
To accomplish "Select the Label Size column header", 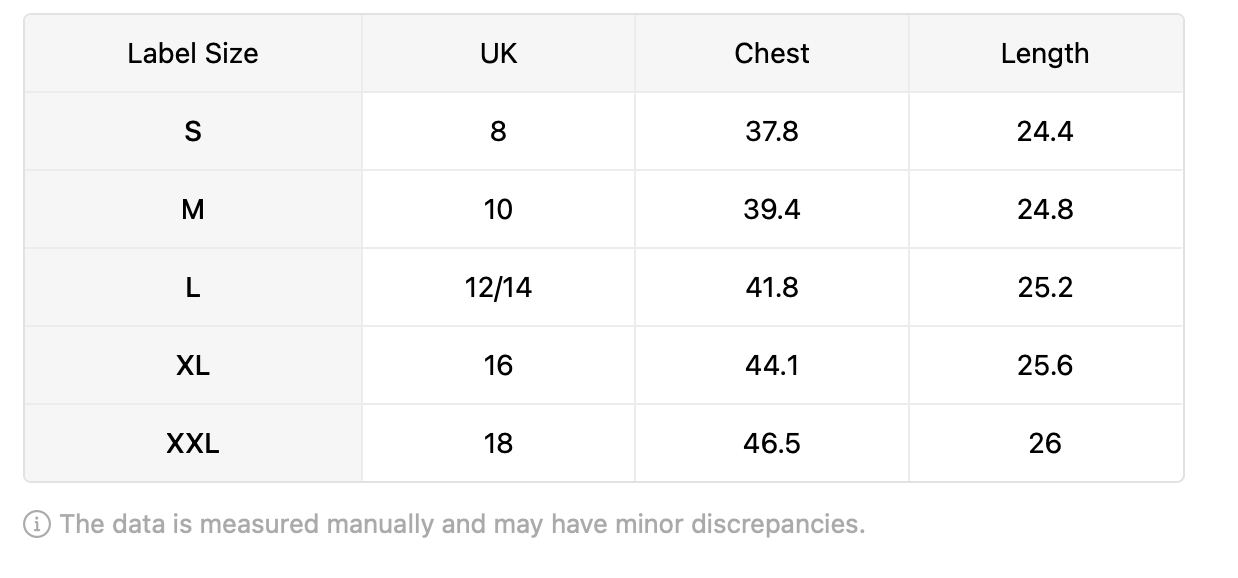I will [x=193, y=53].
